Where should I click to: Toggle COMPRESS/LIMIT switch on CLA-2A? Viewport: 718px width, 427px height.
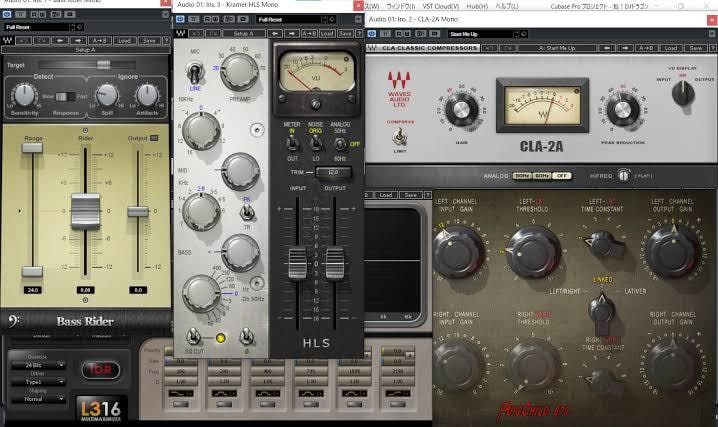tap(399, 136)
